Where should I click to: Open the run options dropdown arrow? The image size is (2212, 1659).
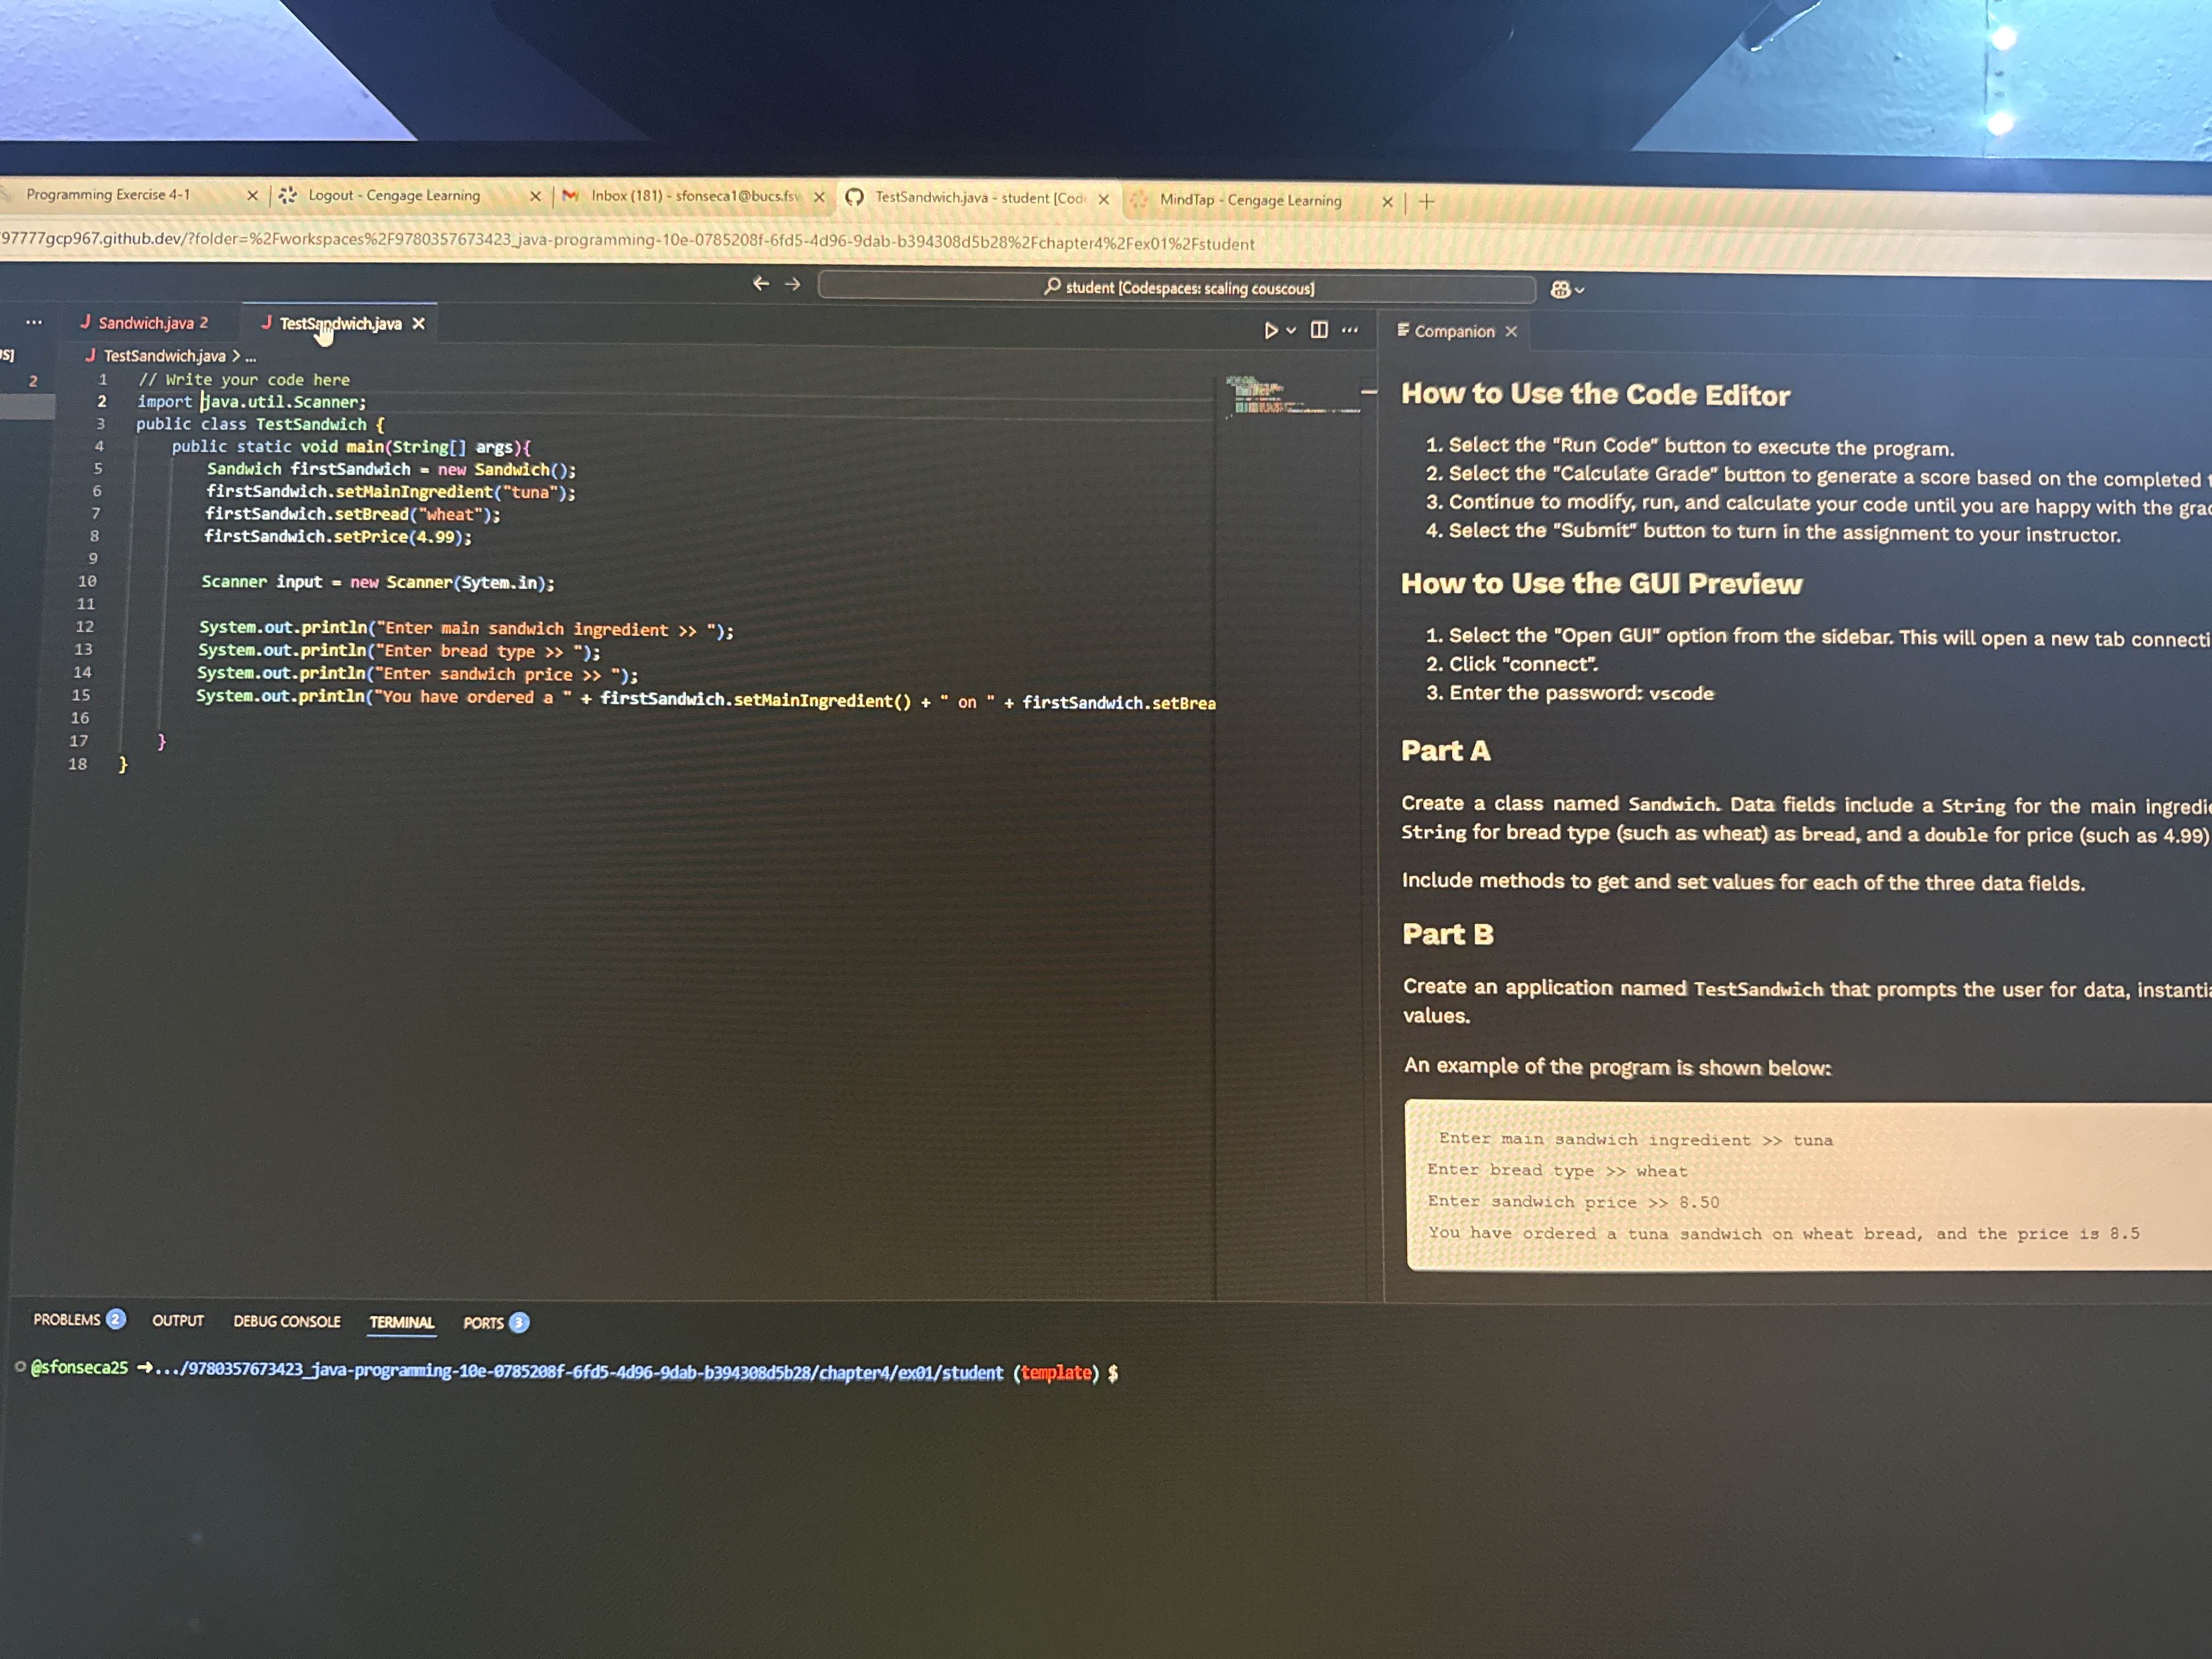[x=1291, y=331]
